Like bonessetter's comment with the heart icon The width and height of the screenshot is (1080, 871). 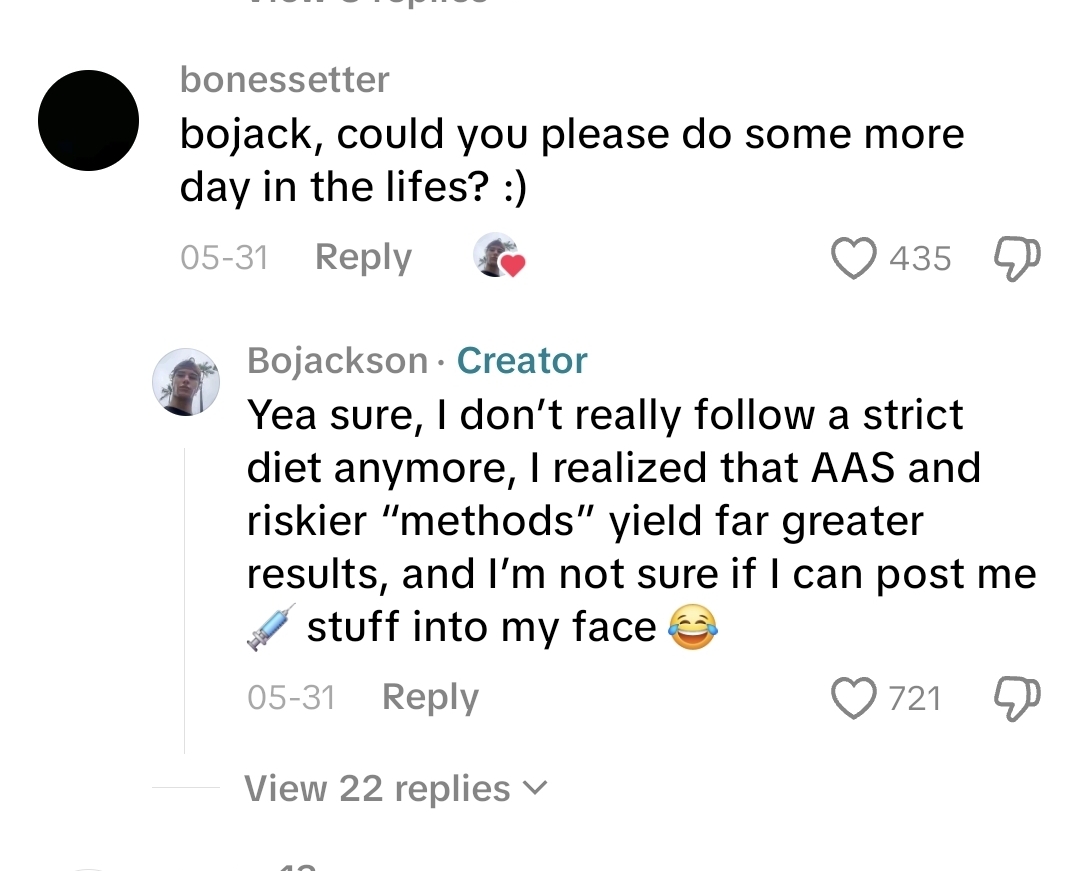854,258
